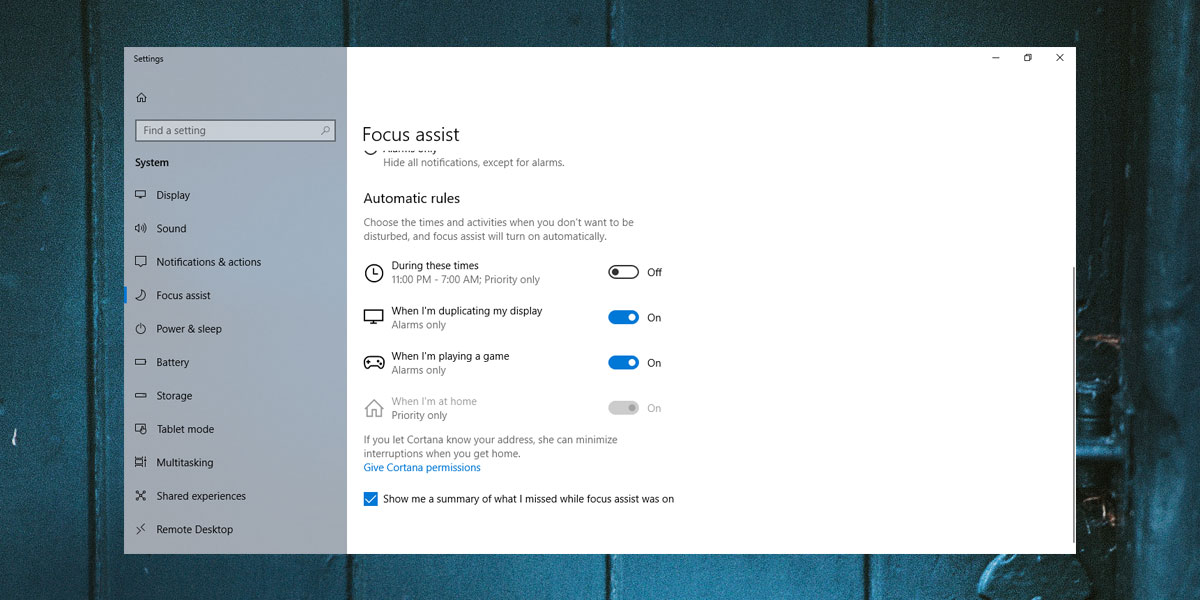The width and height of the screenshot is (1200, 600).
Task: Select the Remote Desktop icon
Action: click(140, 529)
